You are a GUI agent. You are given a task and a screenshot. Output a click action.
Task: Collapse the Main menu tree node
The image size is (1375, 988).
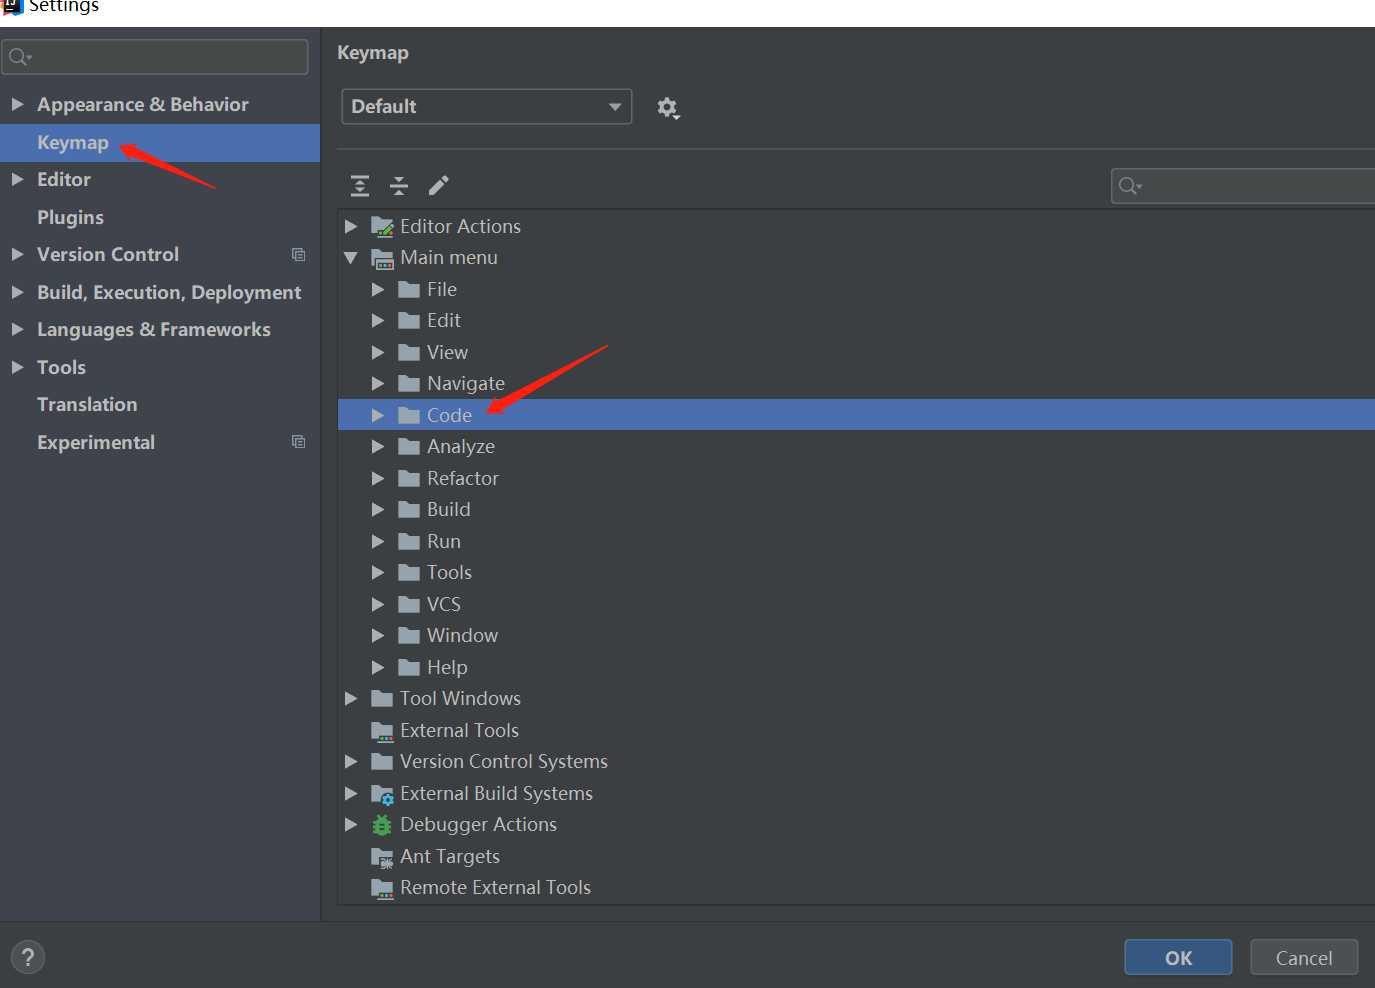pyautogui.click(x=351, y=258)
